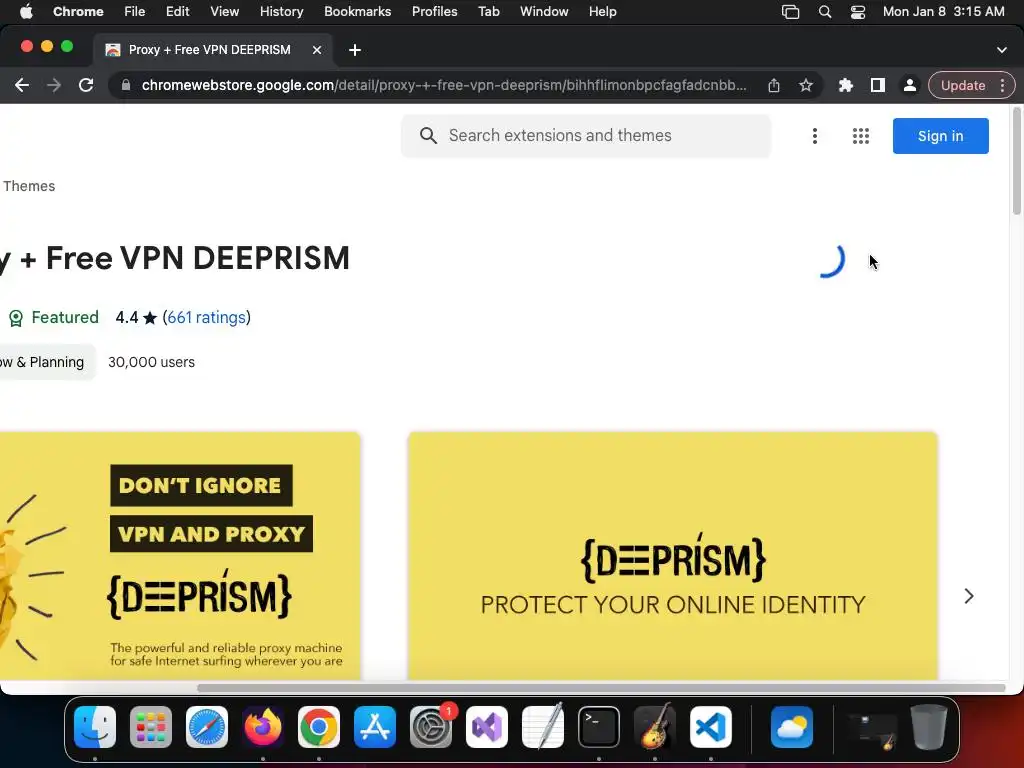The image size is (1024, 768).
Task: Open Trash in the Dock
Action: [x=929, y=727]
